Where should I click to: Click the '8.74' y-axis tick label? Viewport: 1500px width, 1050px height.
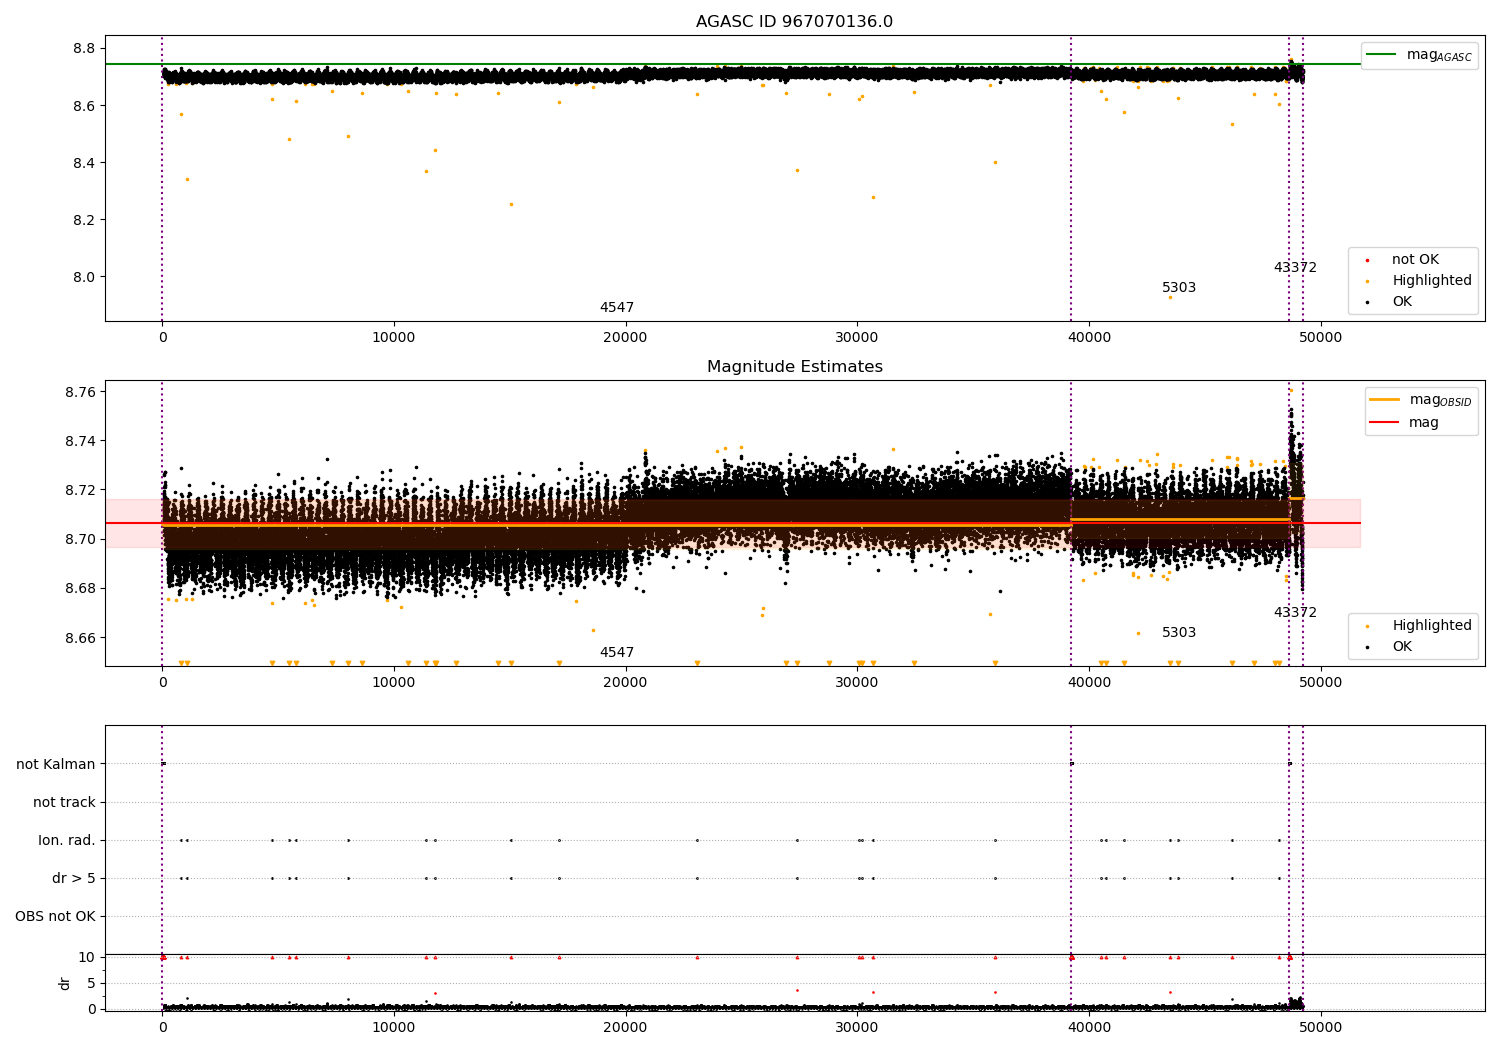tap(80, 441)
